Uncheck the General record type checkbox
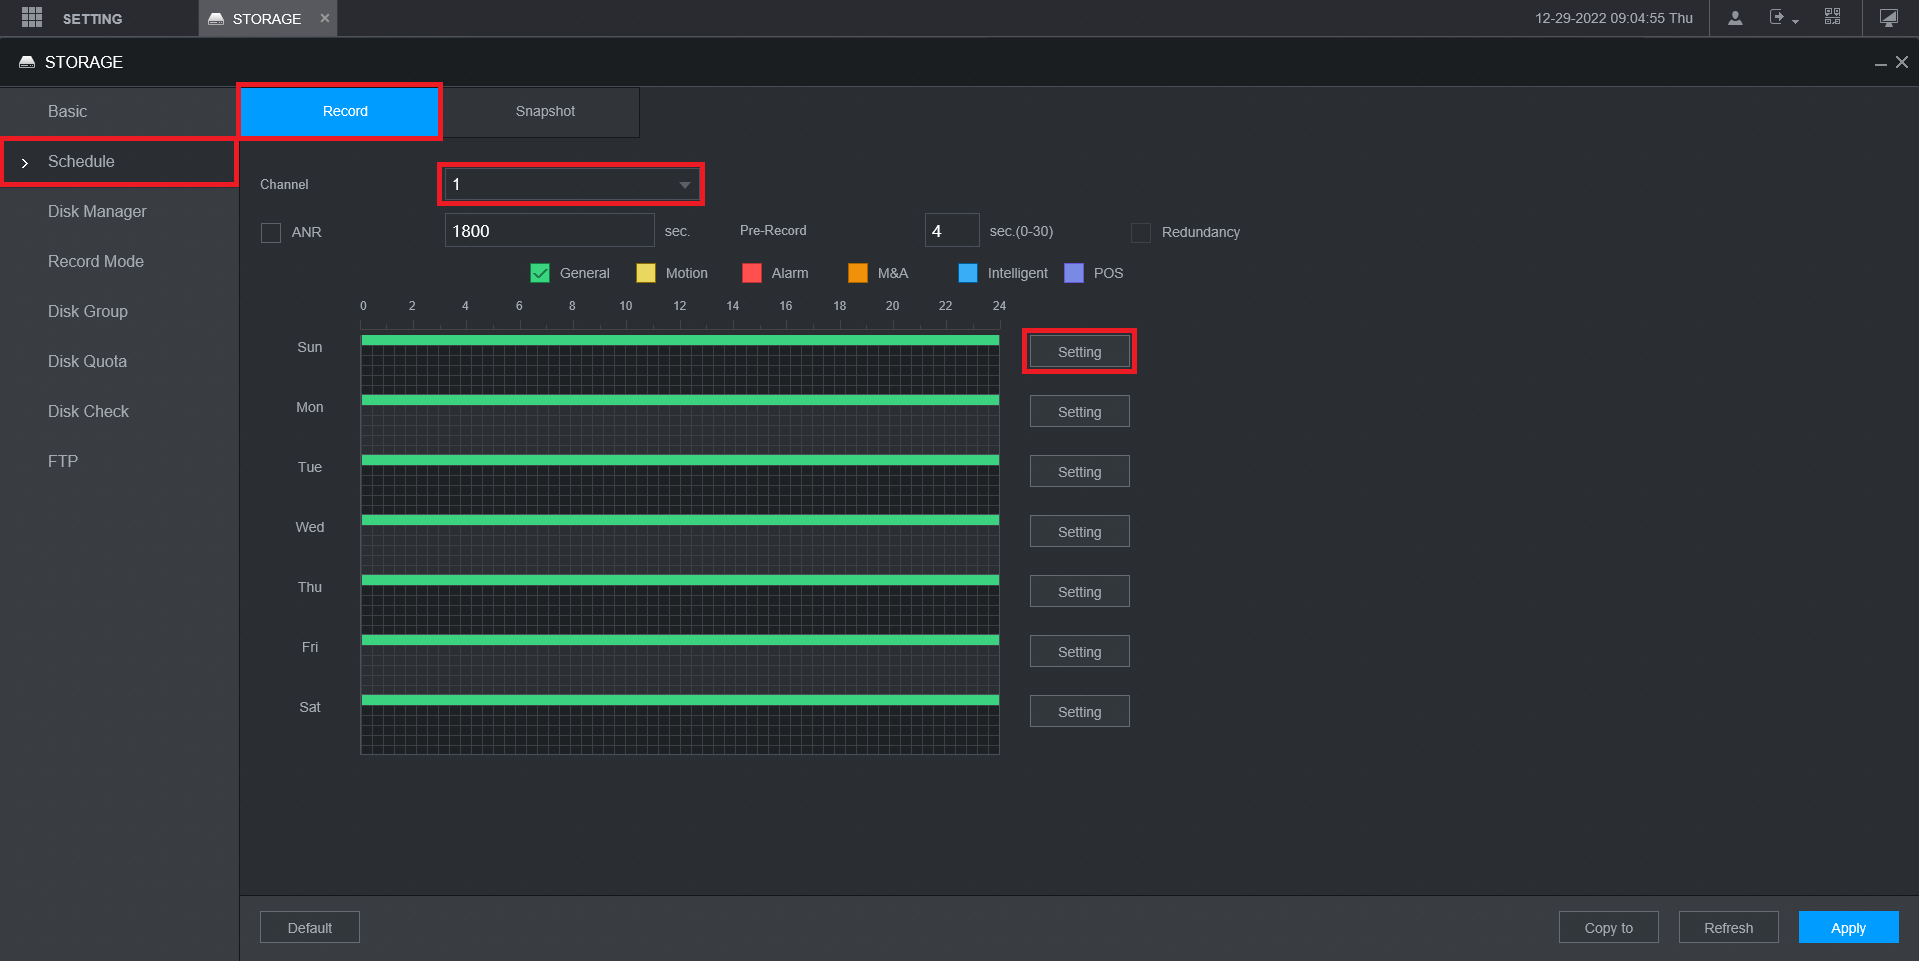This screenshot has height=961, width=1919. pos(540,273)
